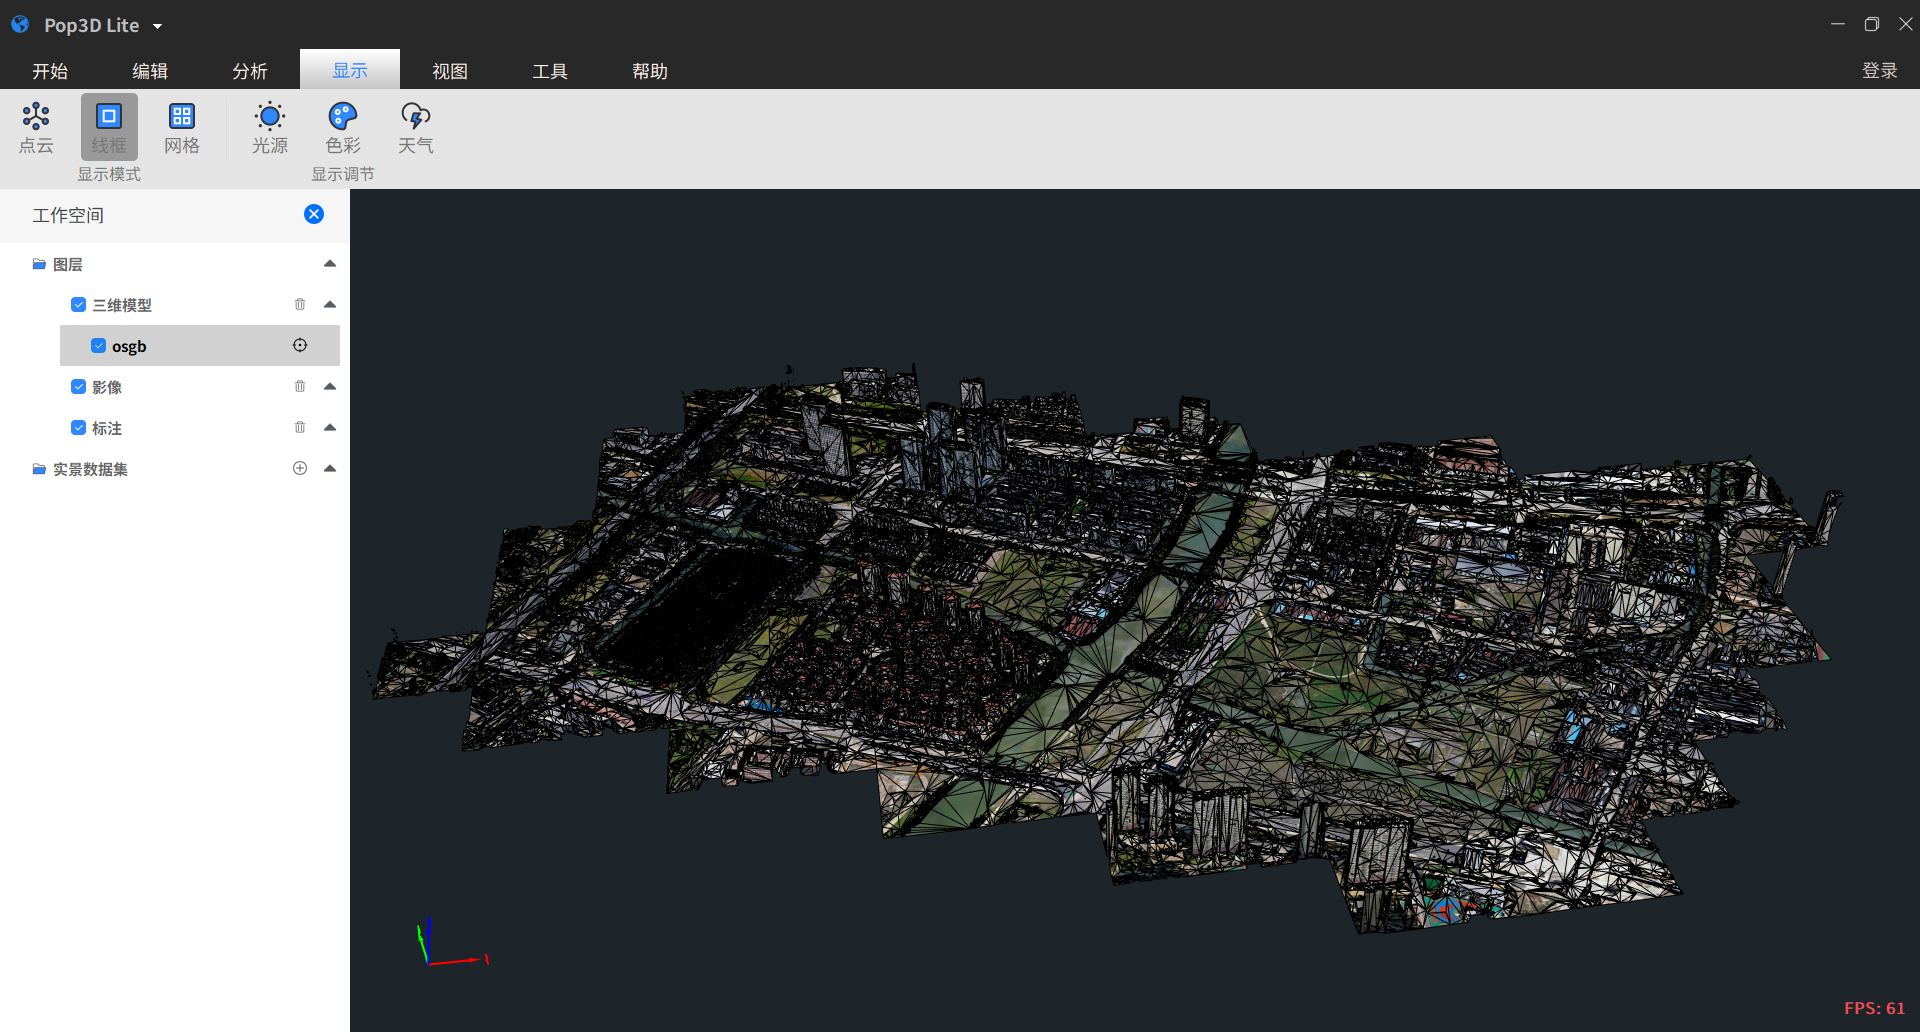This screenshot has height=1032, width=1920.
Task: Click the 显示调节 group label
Action: [343, 174]
